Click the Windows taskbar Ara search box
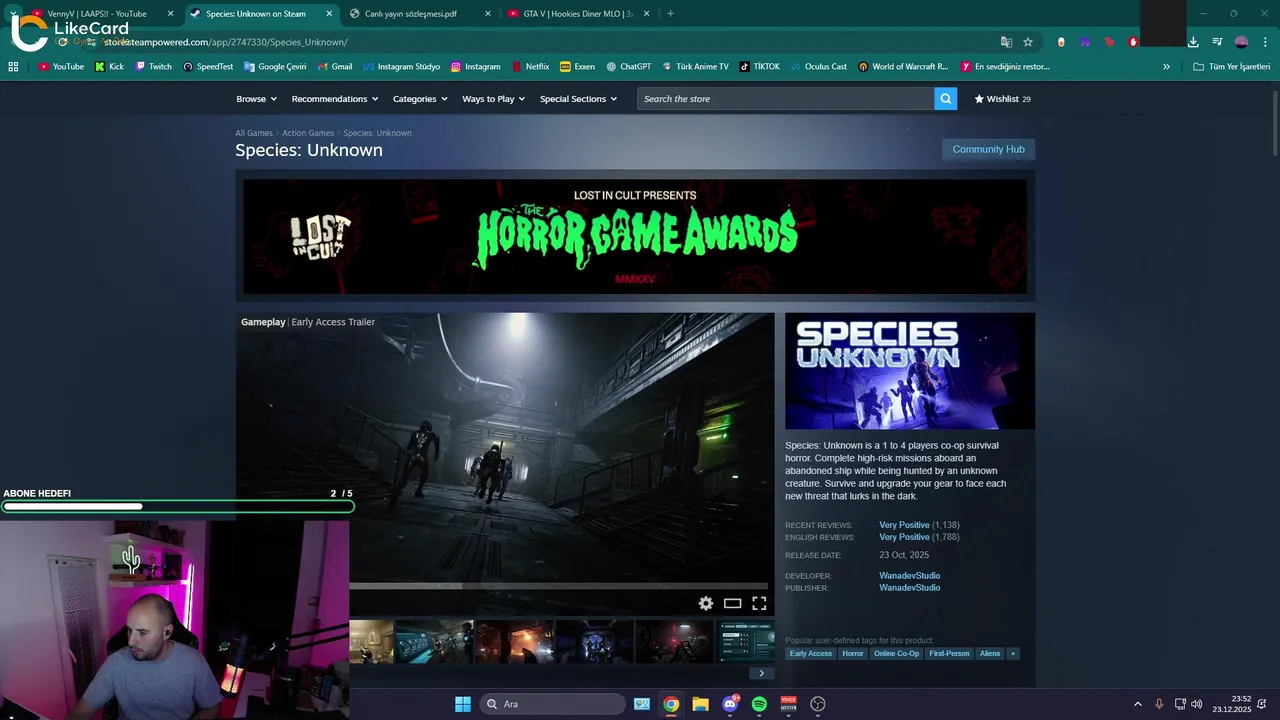The height and width of the screenshot is (720, 1280). tap(552, 704)
